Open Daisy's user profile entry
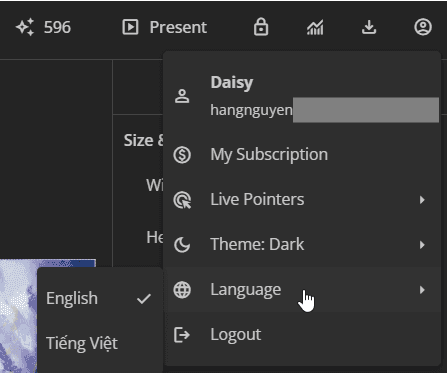The image size is (447, 373). pos(302,96)
